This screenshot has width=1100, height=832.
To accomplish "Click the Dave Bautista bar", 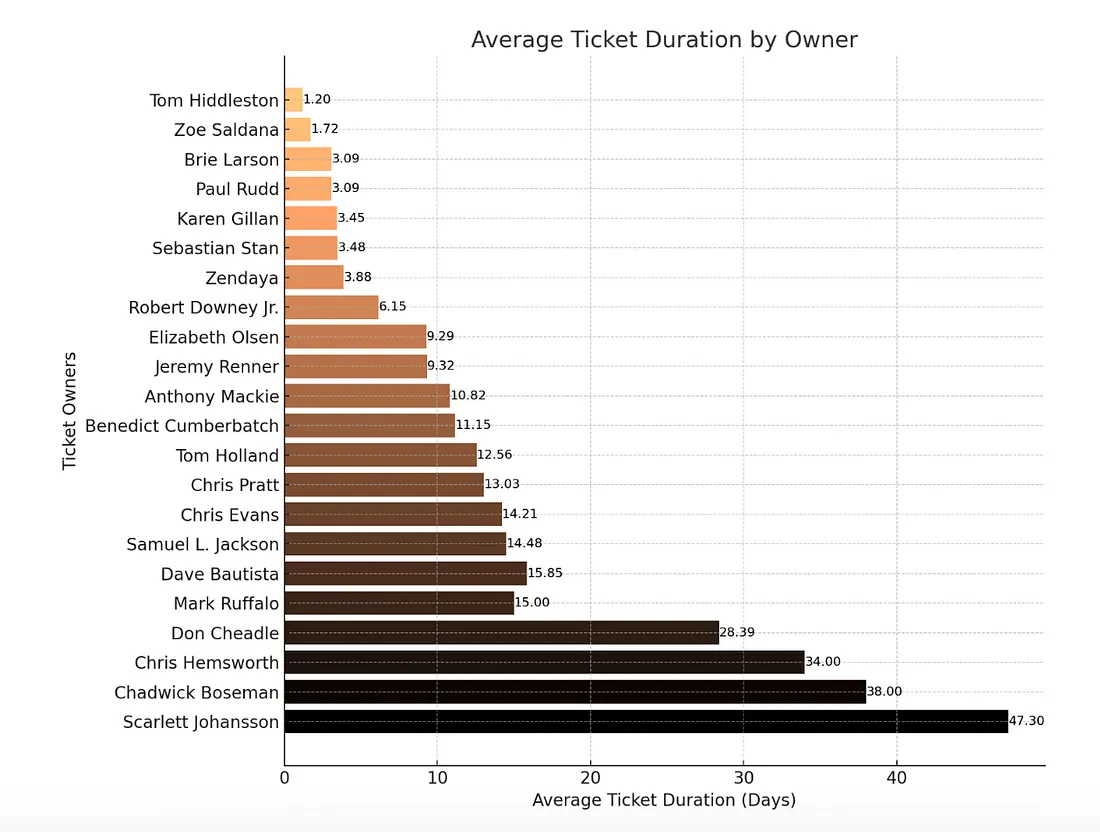I will (x=405, y=573).
